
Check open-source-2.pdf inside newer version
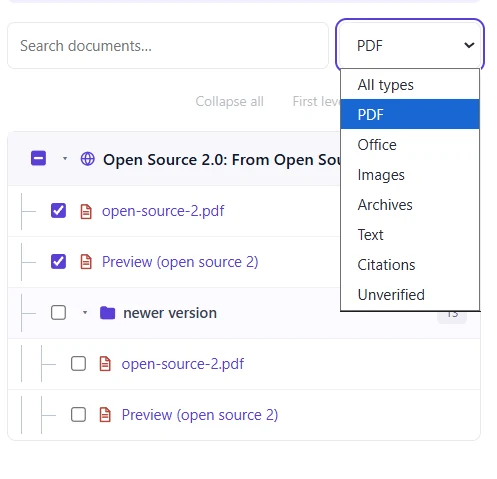point(78,364)
